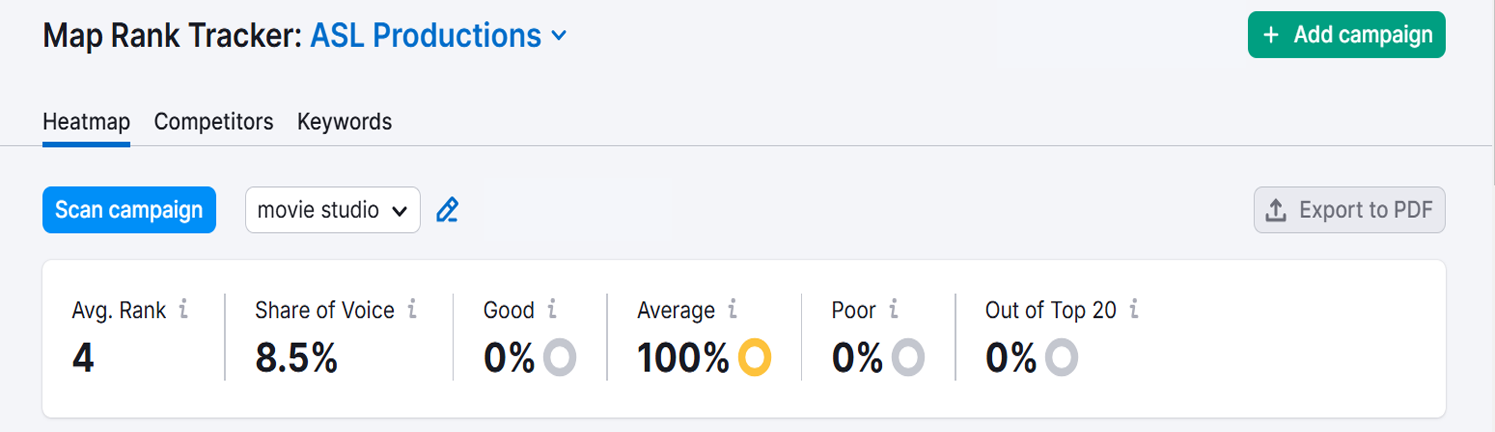Click the info icon next to Good
Screen dimensions: 1495x432
click(x=552, y=310)
